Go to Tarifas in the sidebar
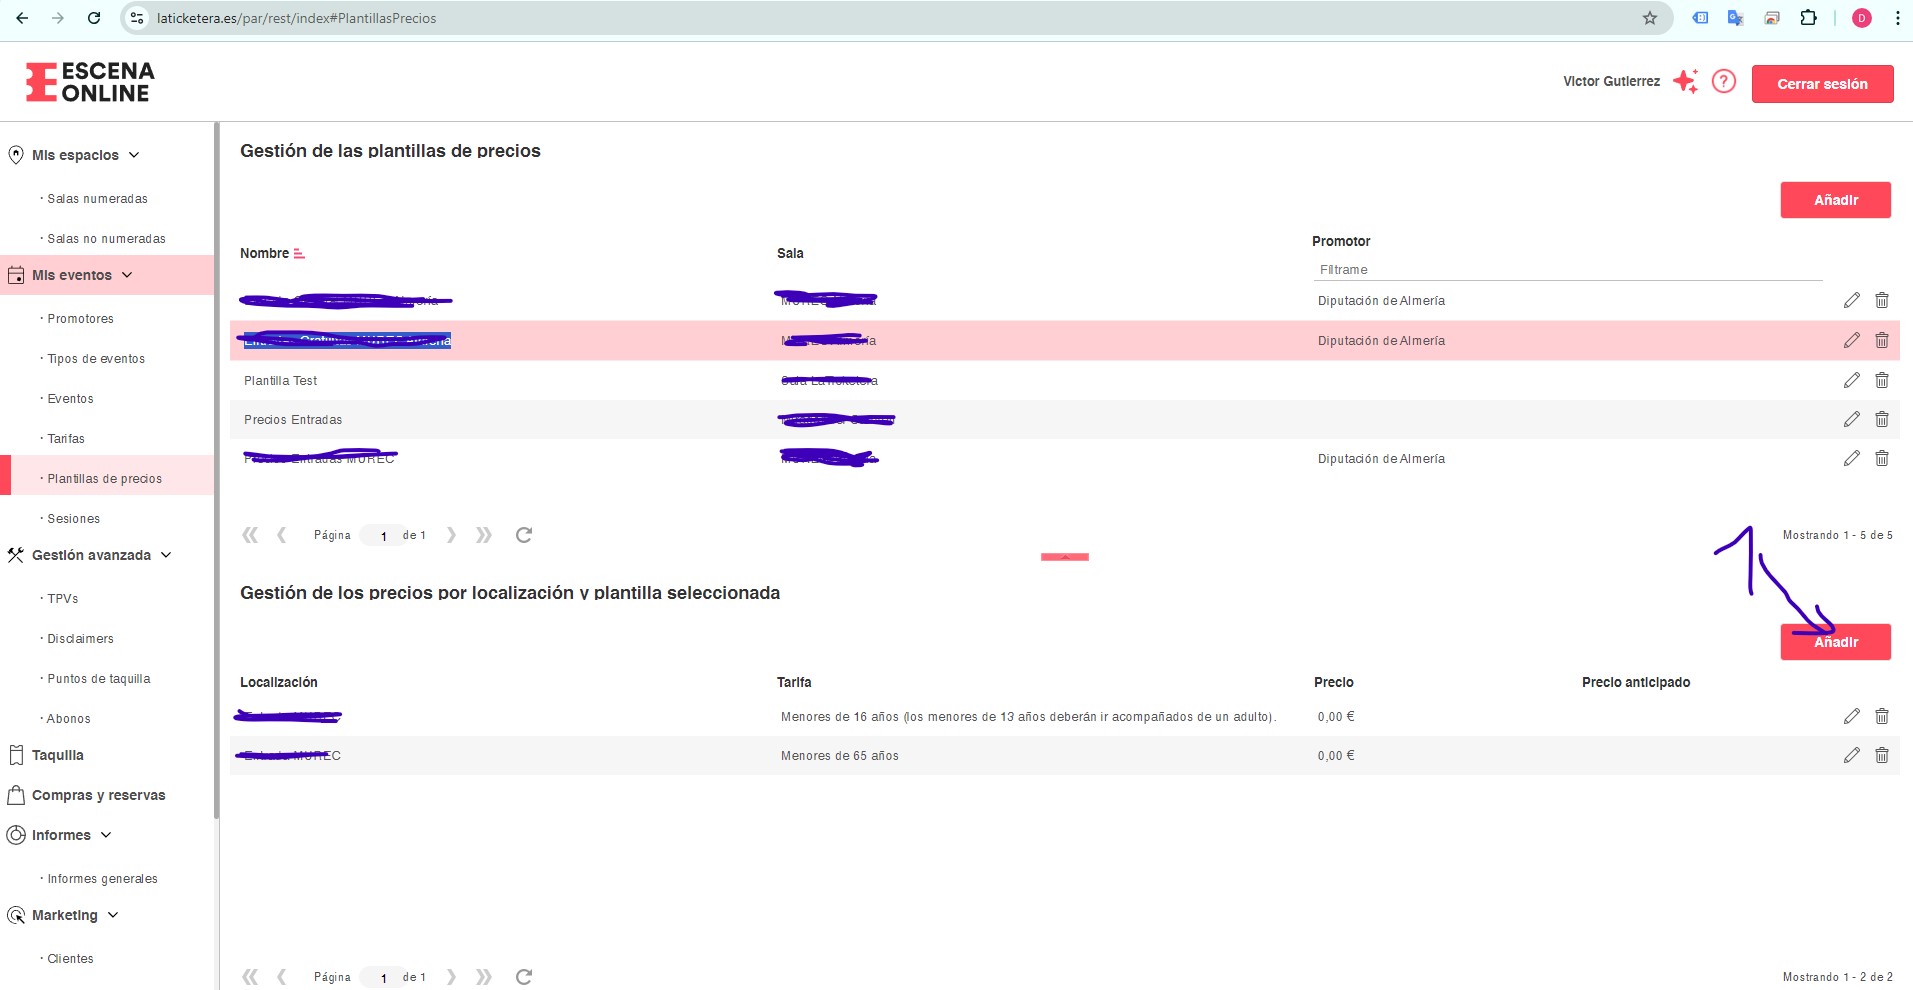The image size is (1913, 990). pyautogui.click(x=66, y=439)
